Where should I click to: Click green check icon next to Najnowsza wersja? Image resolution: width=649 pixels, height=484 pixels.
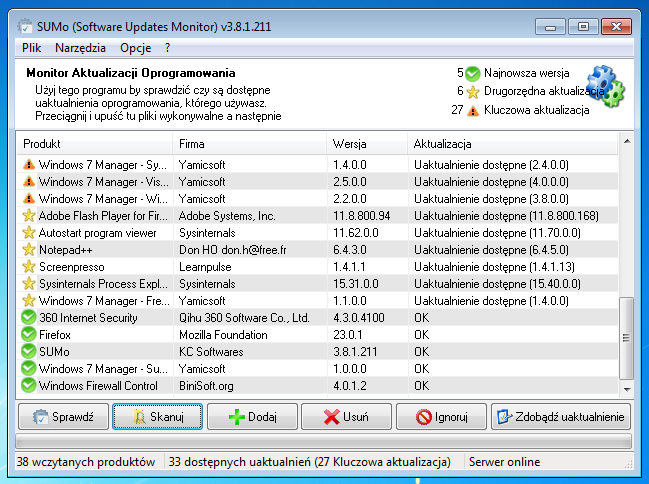472,74
